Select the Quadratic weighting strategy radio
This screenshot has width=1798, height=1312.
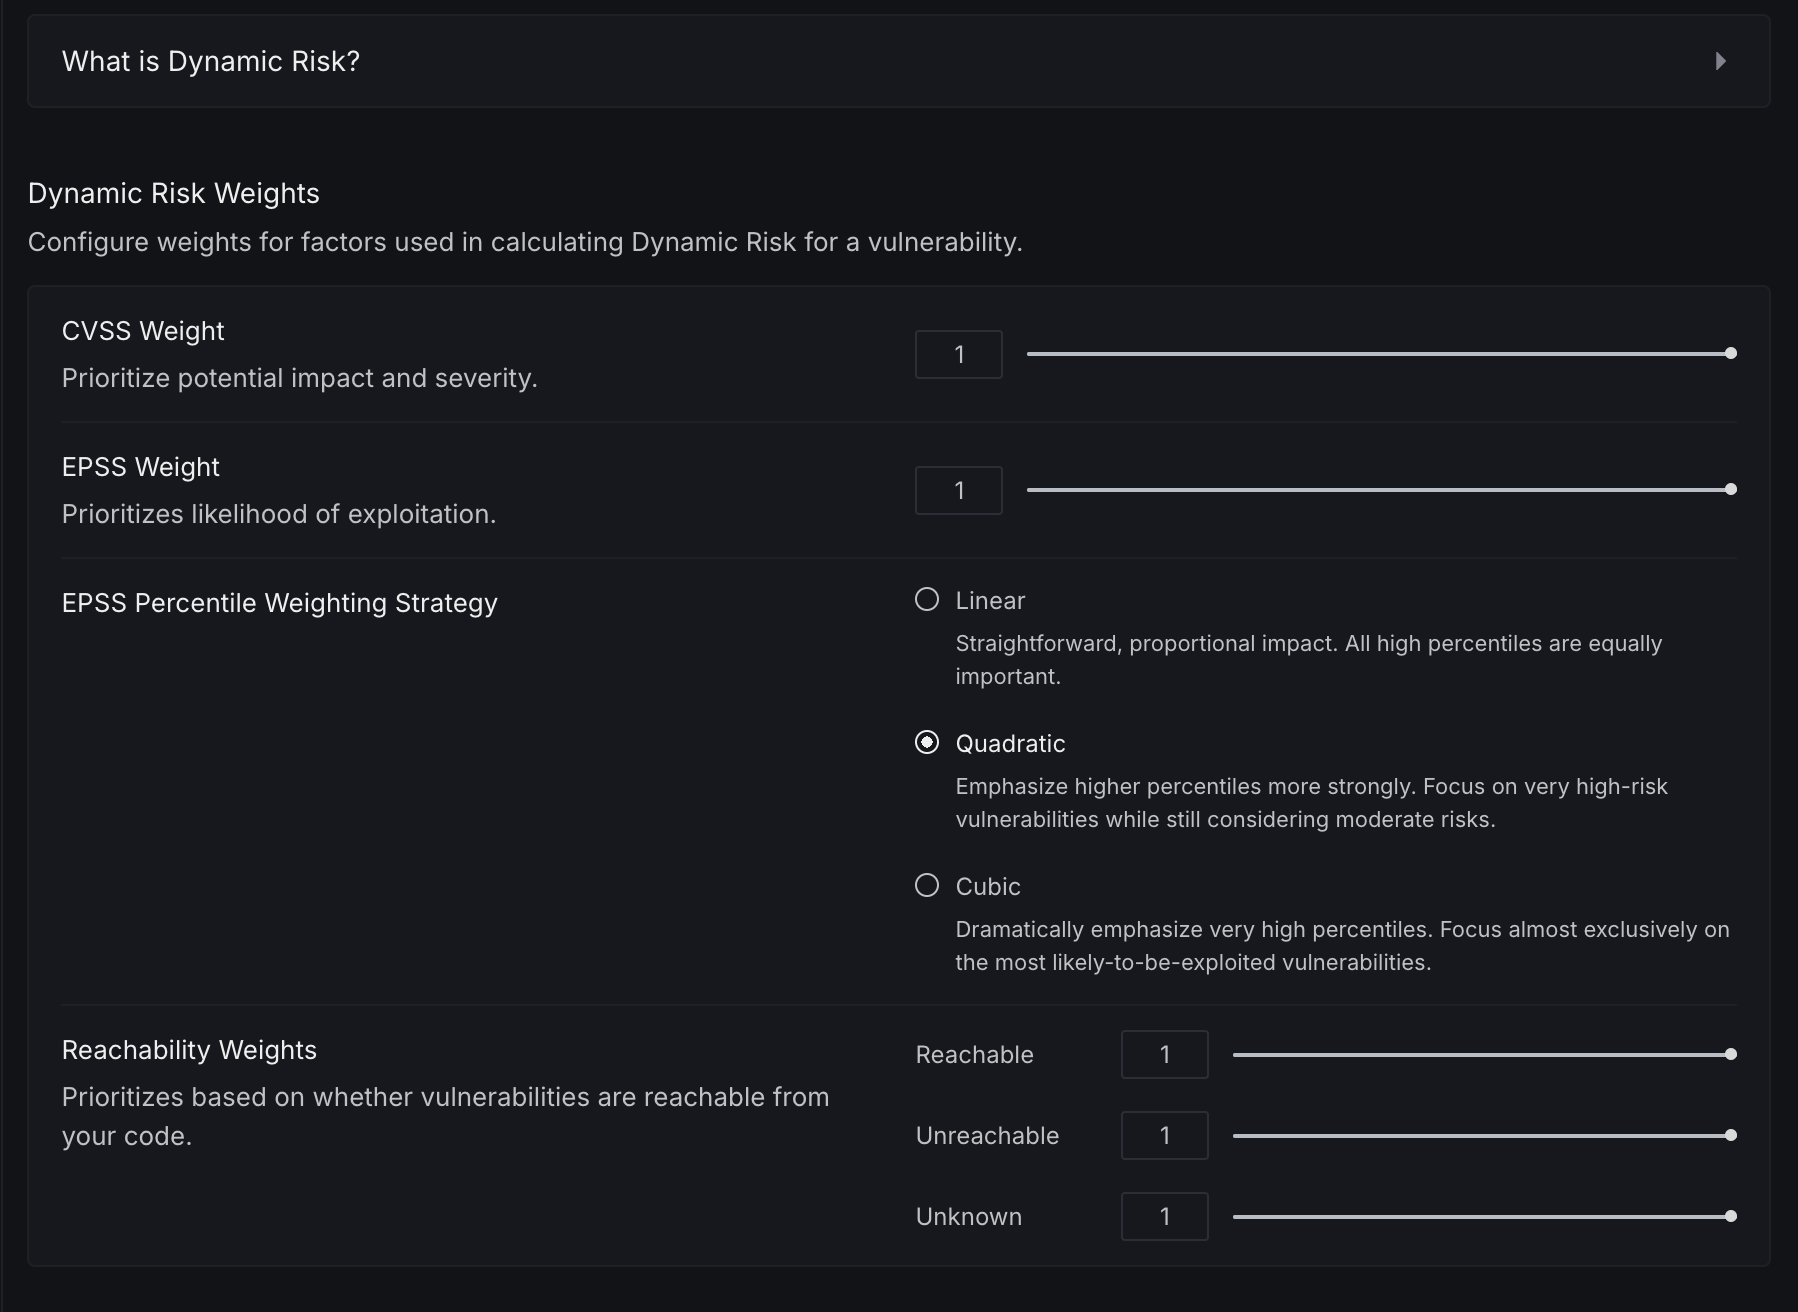927,742
